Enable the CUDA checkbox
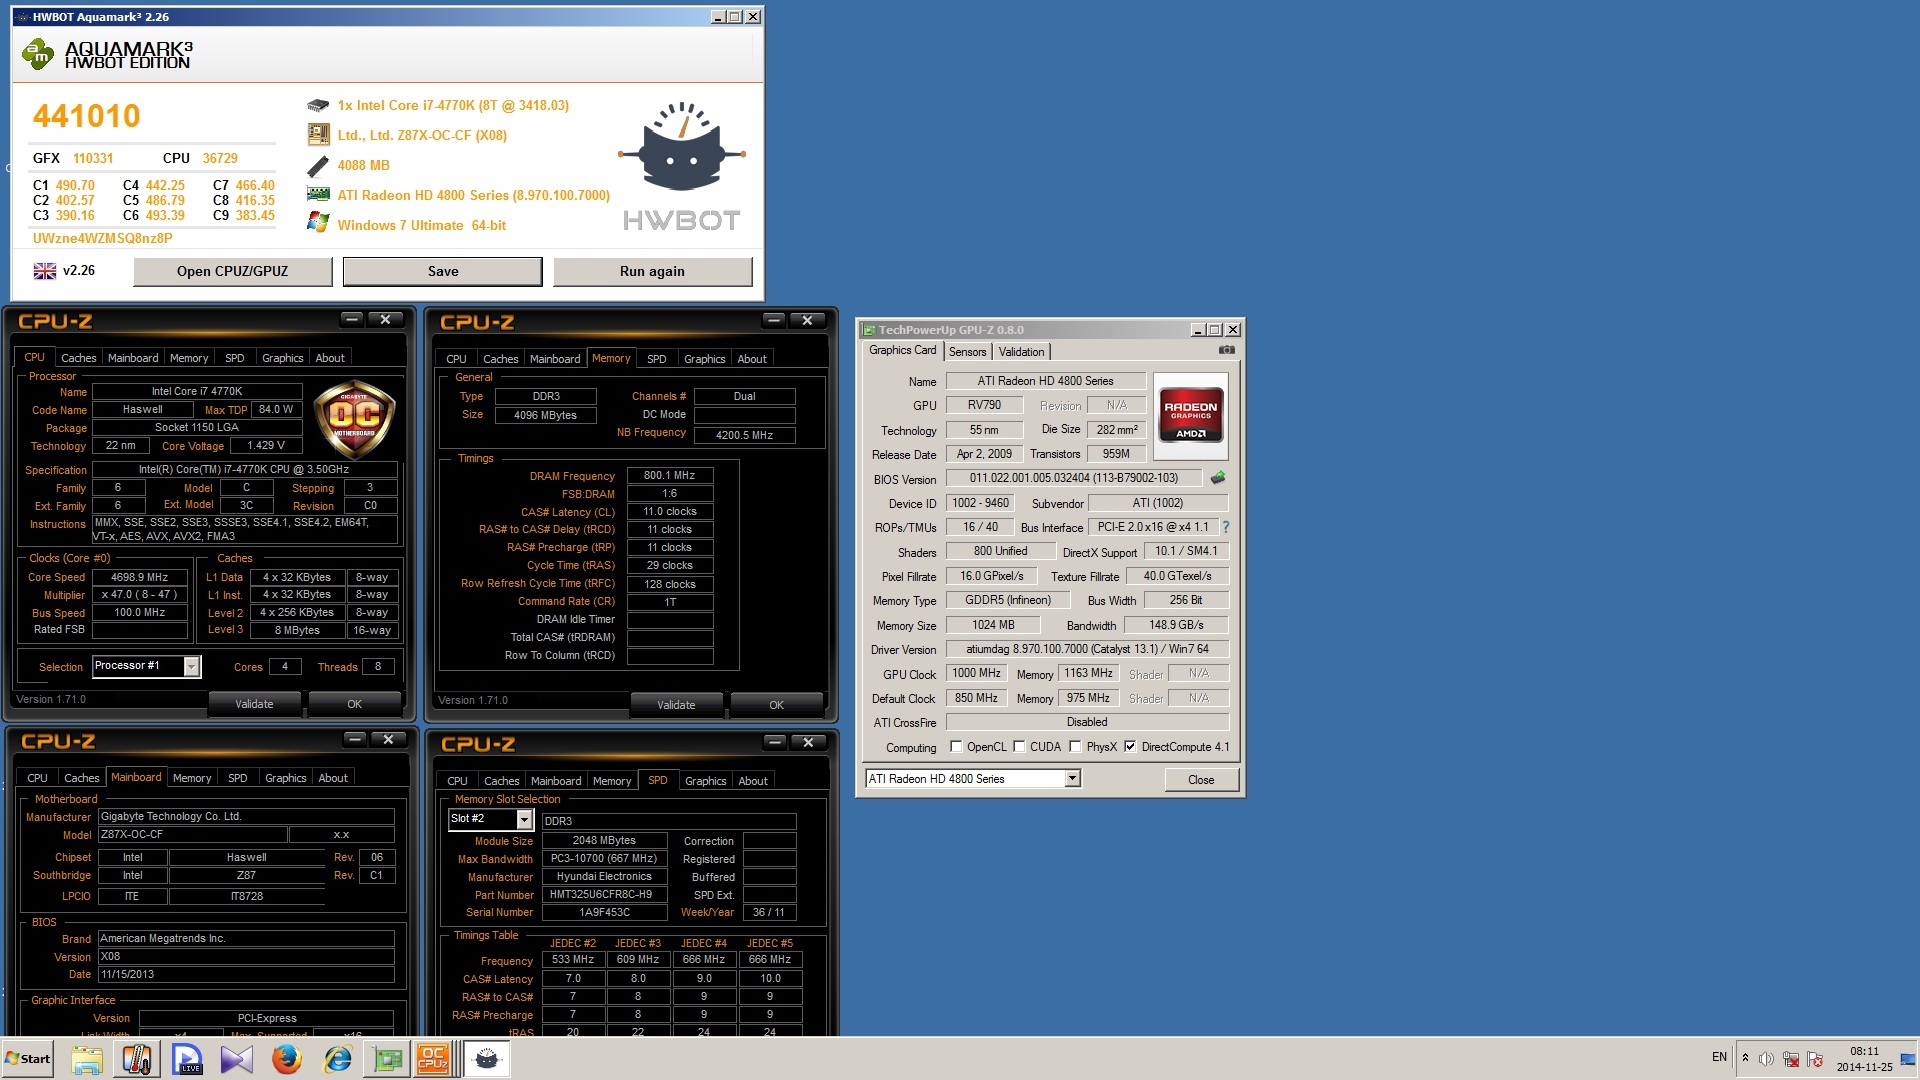The width and height of the screenshot is (1920, 1080). pyautogui.click(x=1019, y=746)
